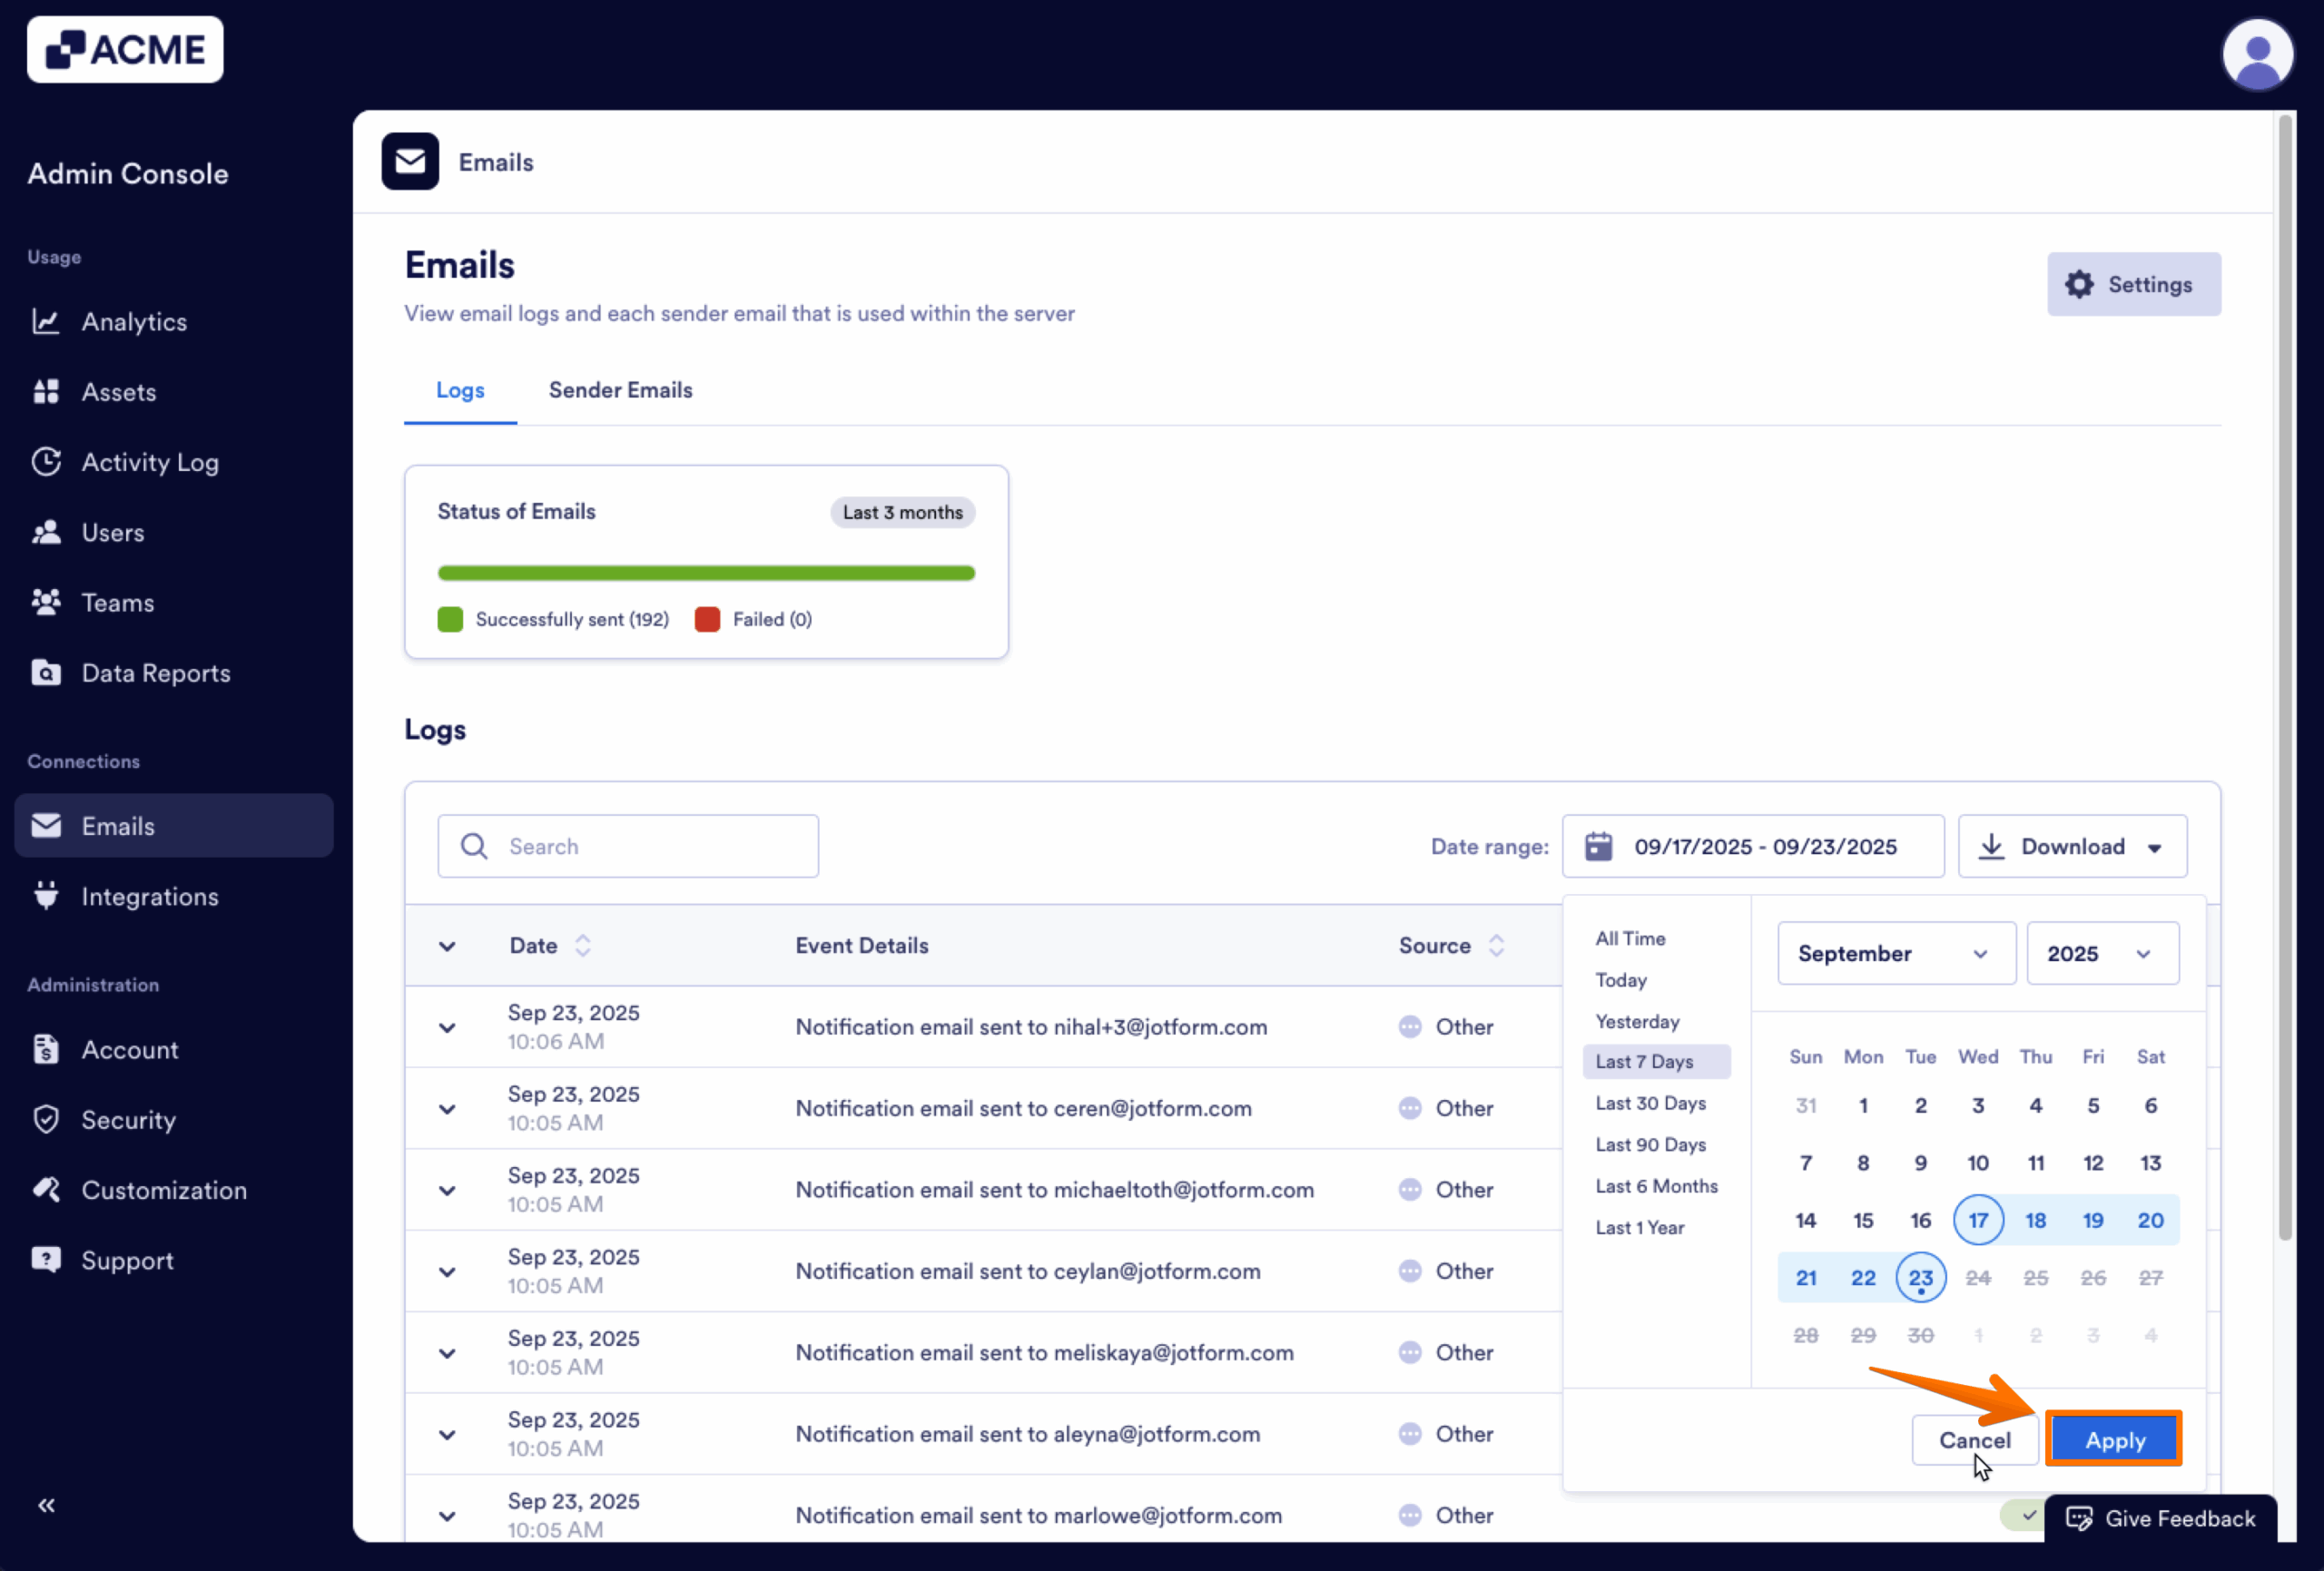Open the Security settings
Screen dimensions: 2324x1571
click(128, 1119)
